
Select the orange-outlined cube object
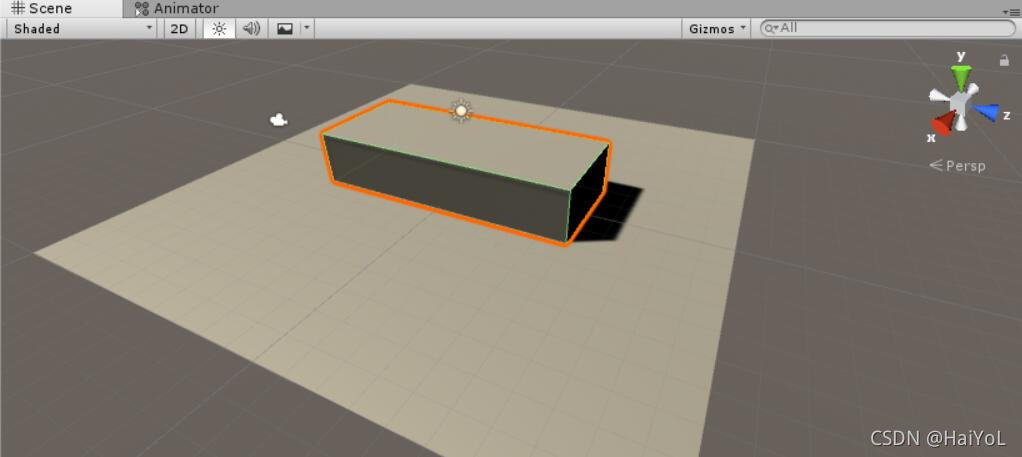(466, 173)
